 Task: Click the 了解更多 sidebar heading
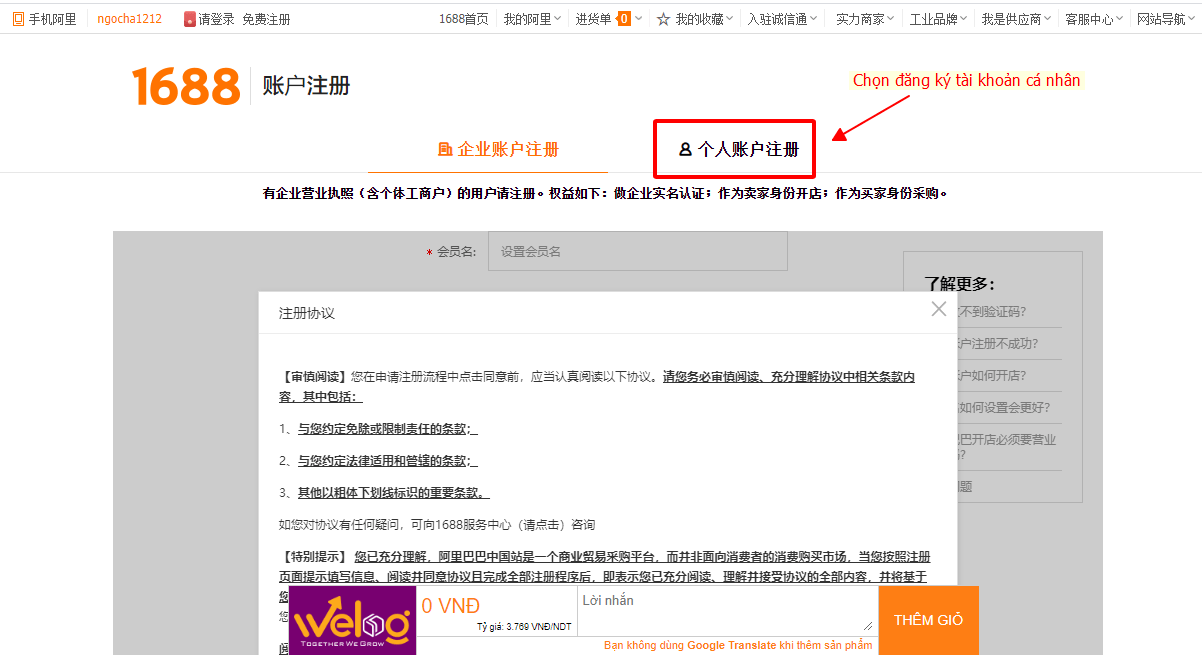[959, 284]
